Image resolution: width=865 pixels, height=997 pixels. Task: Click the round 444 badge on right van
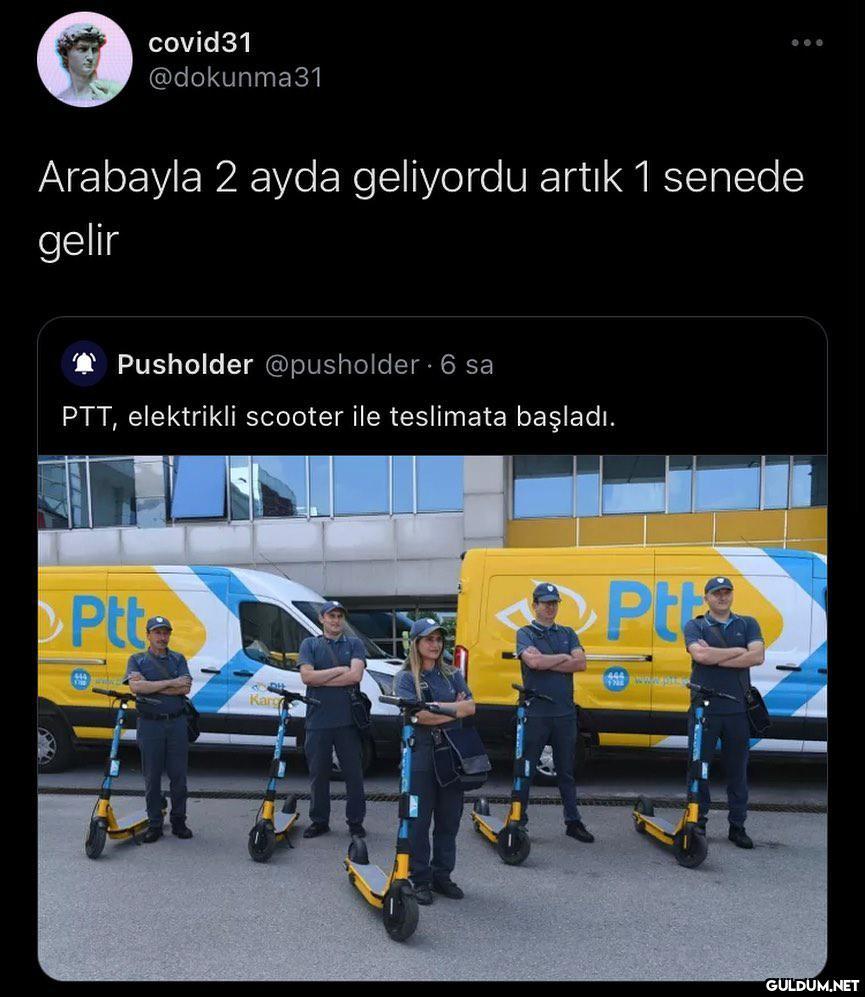click(x=616, y=678)
